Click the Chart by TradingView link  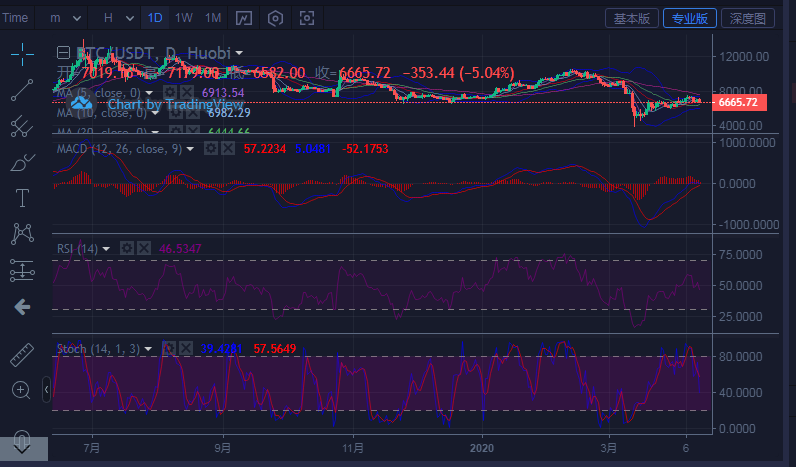click(x=175, y=104)
